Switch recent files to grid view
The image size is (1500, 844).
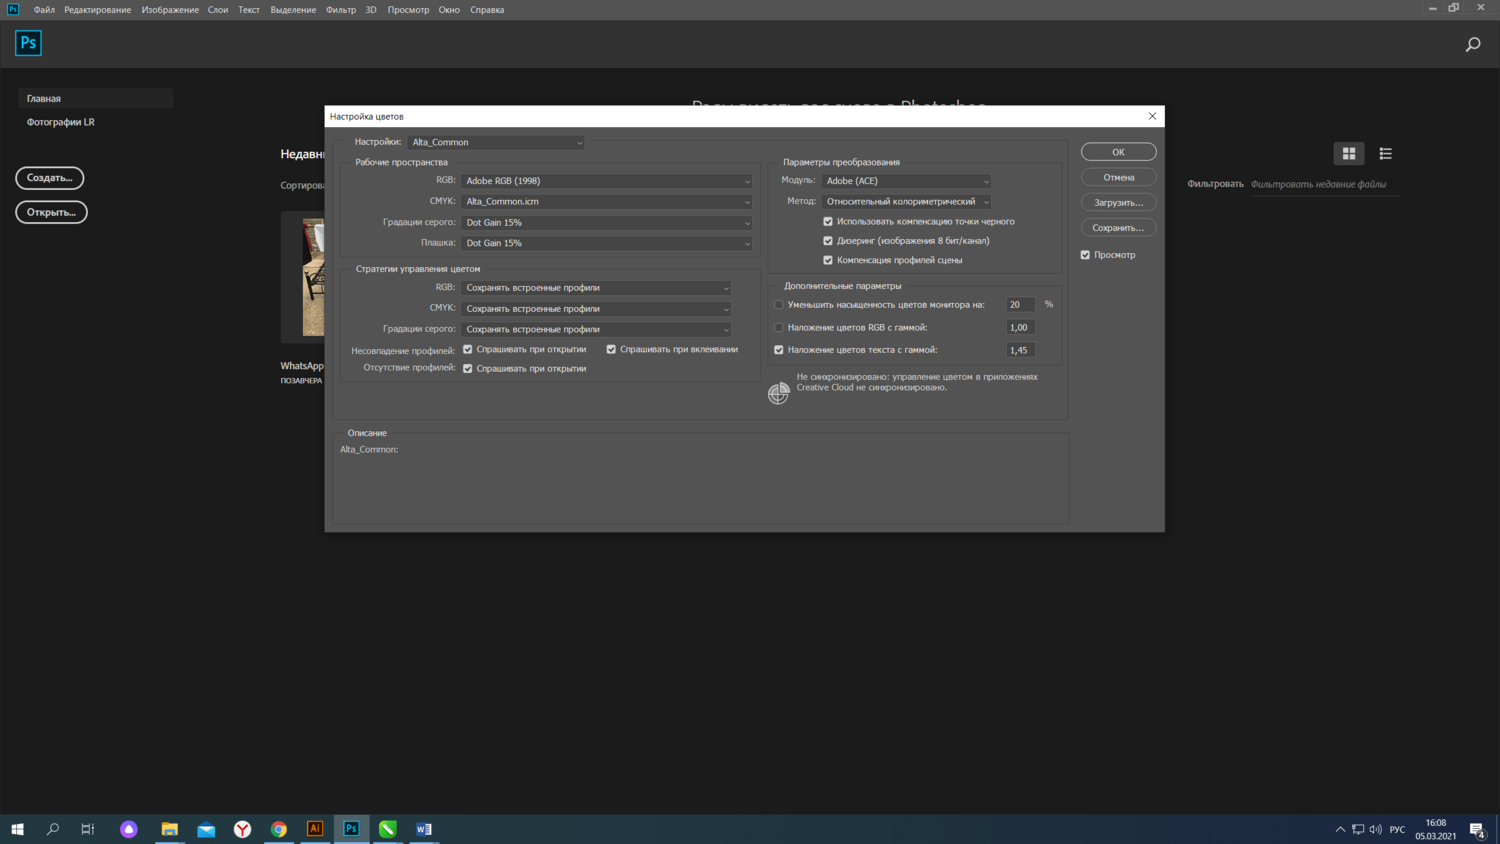tap(1349, 154)
